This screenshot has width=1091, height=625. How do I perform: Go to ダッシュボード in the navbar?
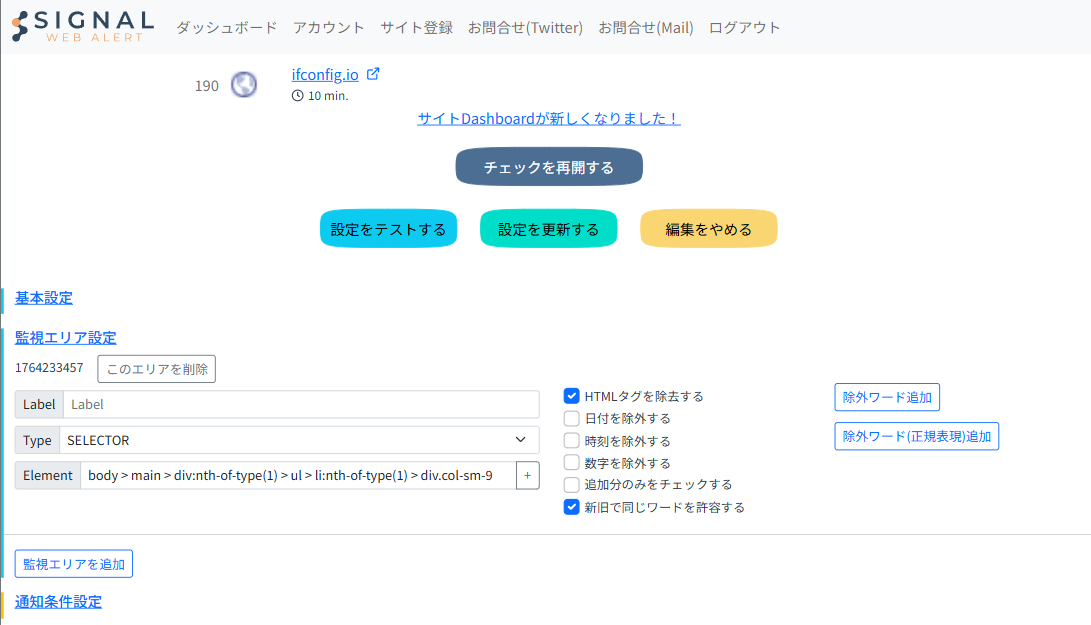(x=226, y=28)
